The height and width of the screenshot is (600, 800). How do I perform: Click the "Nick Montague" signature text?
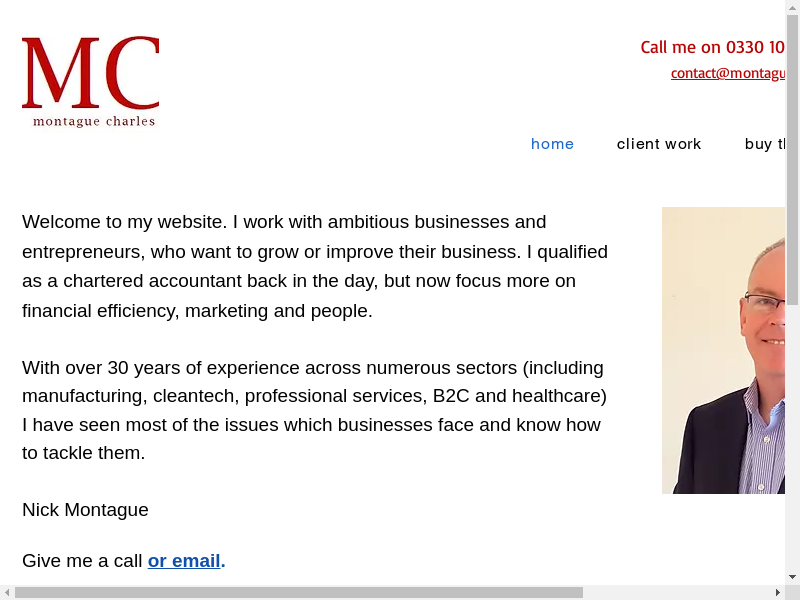click(85, 510)
